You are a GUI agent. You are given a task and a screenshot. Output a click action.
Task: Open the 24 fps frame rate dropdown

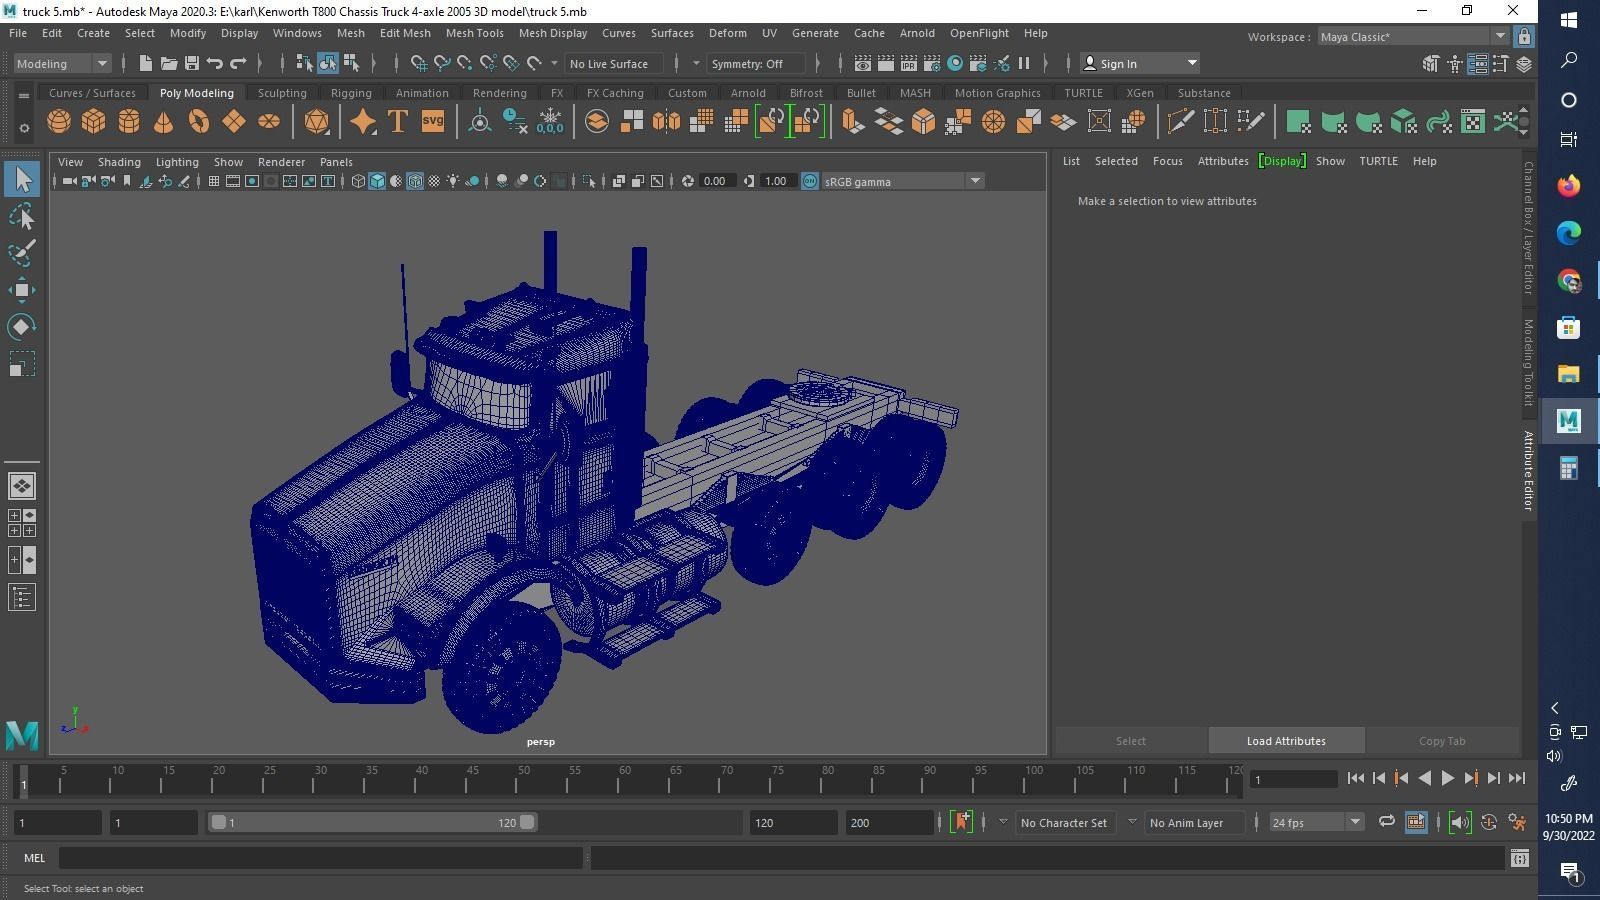pyautogui.click(x=1315, y=822)
